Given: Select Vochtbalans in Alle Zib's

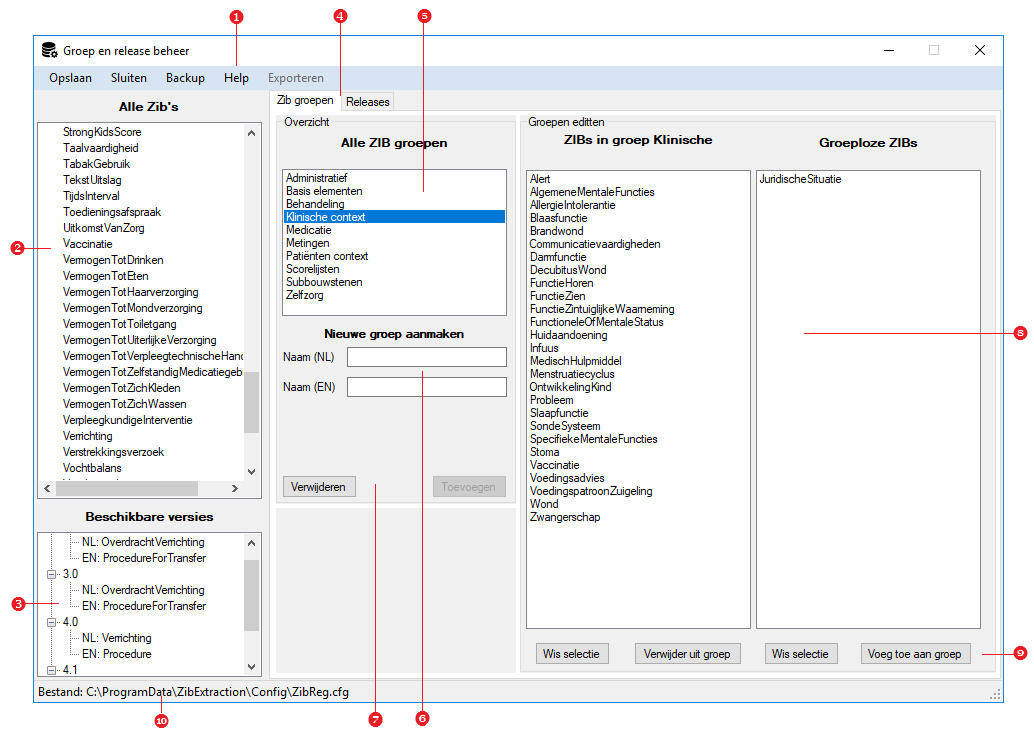Looking at the screenshot, I should pos(92,468).
